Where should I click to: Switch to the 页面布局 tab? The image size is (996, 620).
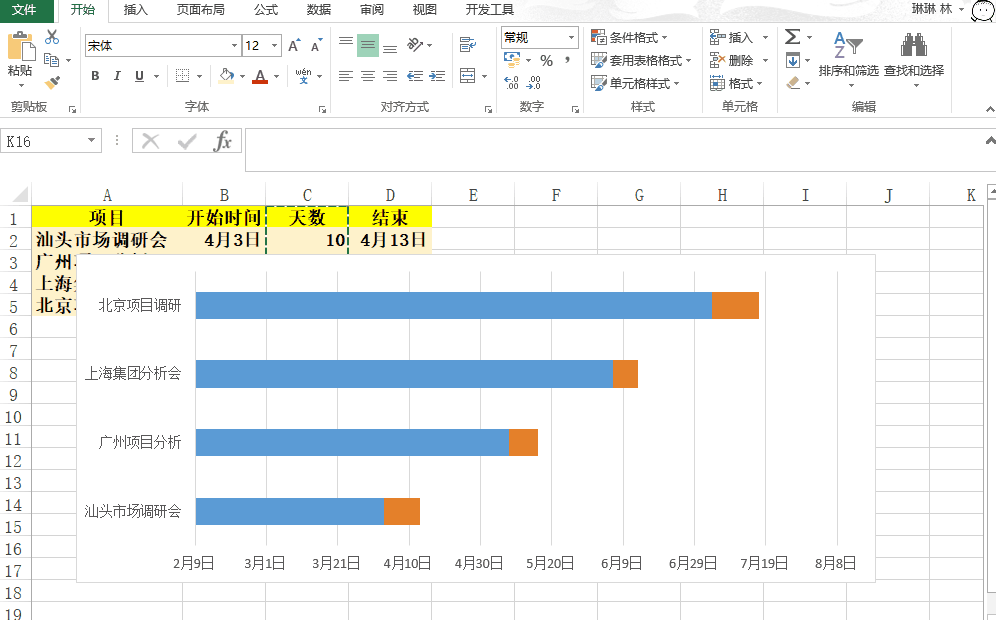201,10
